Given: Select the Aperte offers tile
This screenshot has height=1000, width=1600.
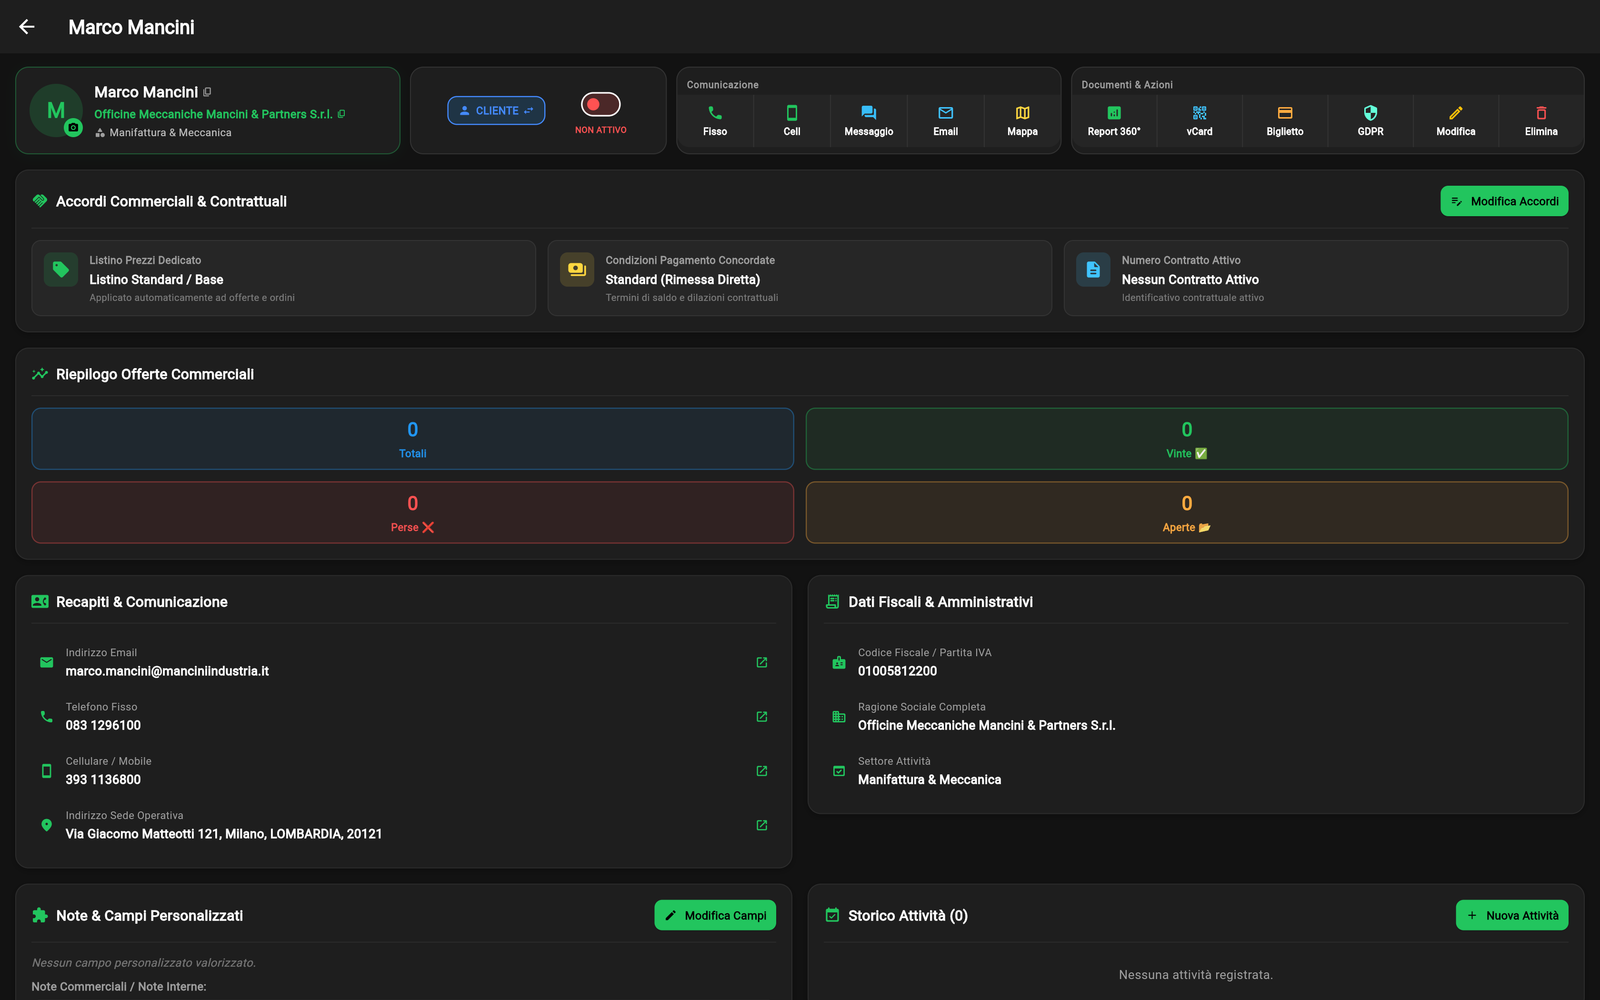Looking at the screenshot, I should click(x=1187, y=513).
